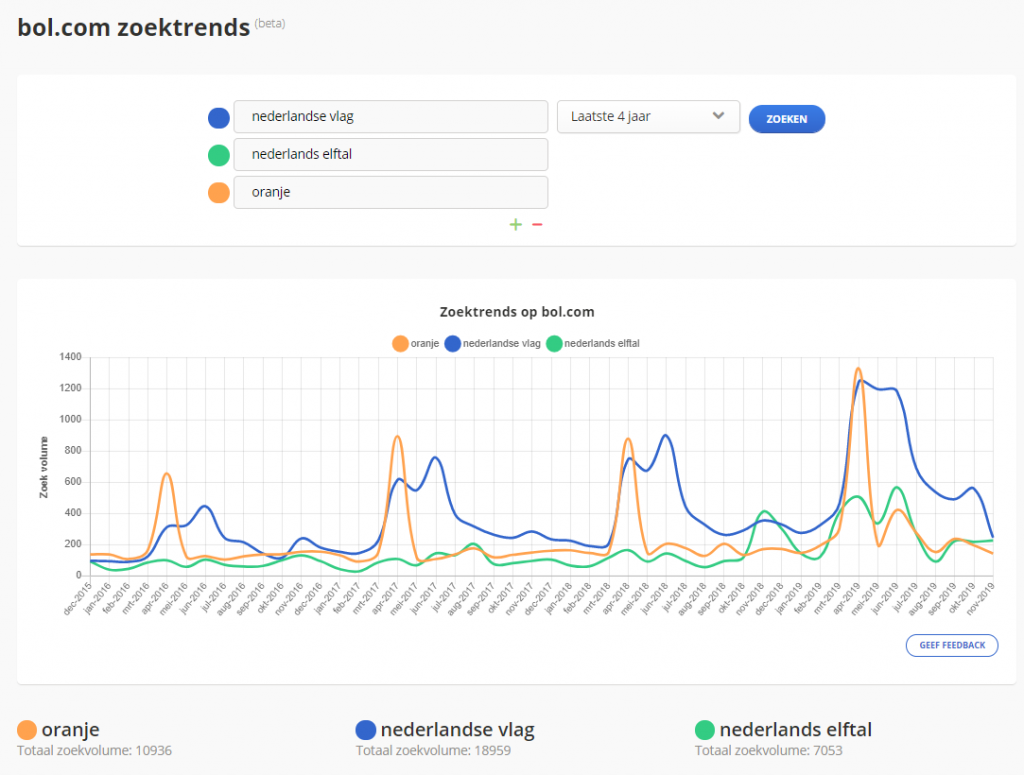Click the 1400 value on y-axis
Screen dimensions: 1024x775
point(71,357)
